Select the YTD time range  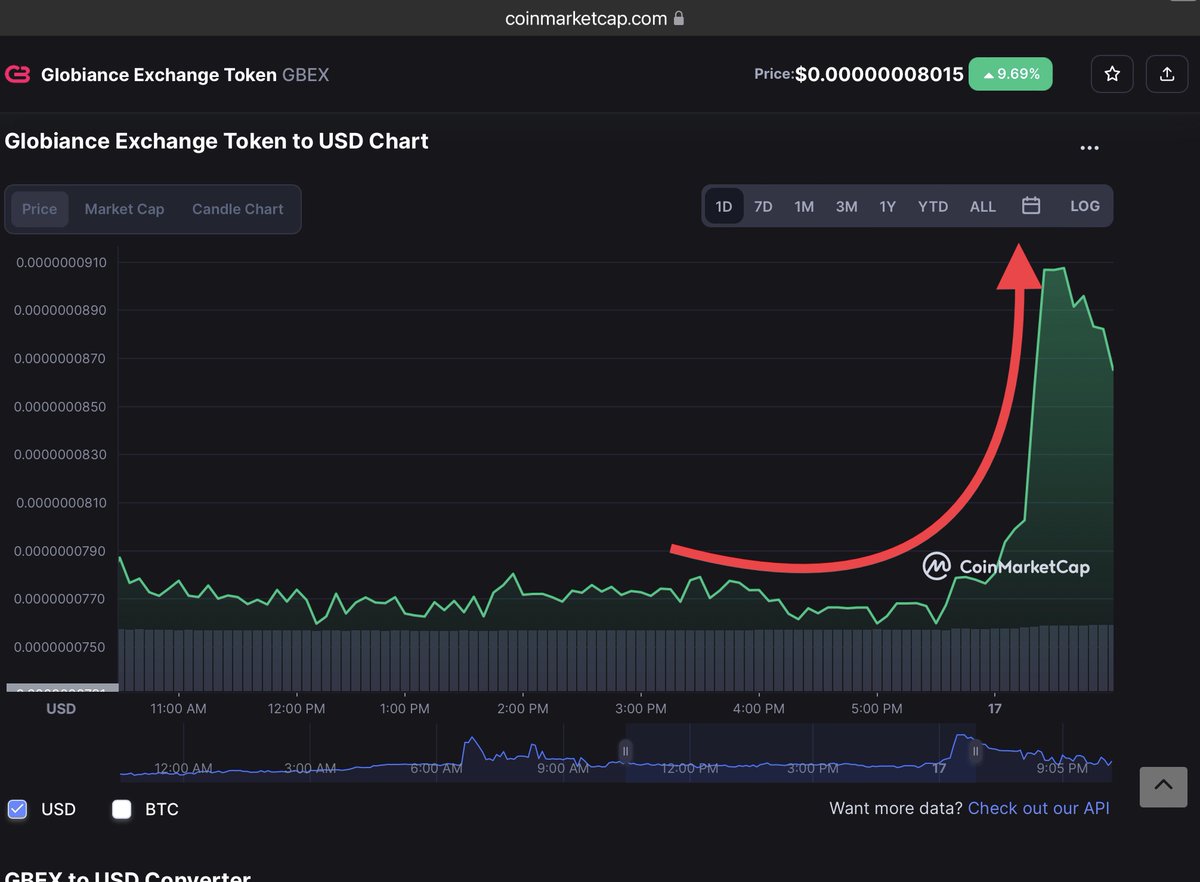coord(932,206)
